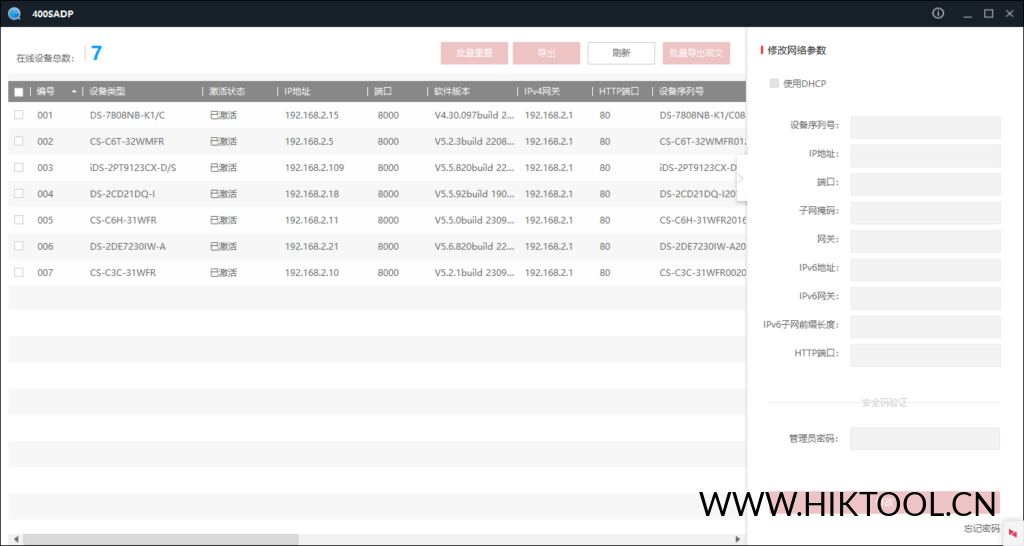This screenshot has height=546, width=1024.
Task: Click the 端口 input field in side panel
Action: coord(925,184)
